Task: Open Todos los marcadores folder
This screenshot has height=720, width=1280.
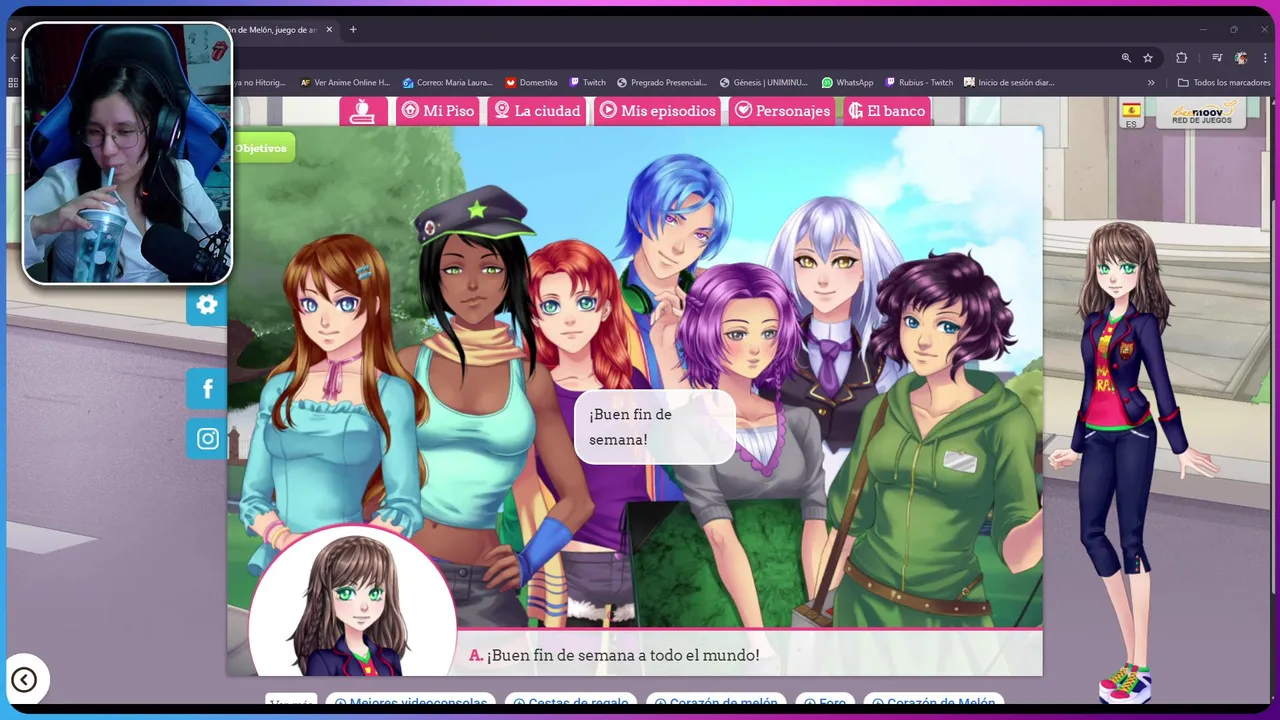Action: tap(1224, 83)
